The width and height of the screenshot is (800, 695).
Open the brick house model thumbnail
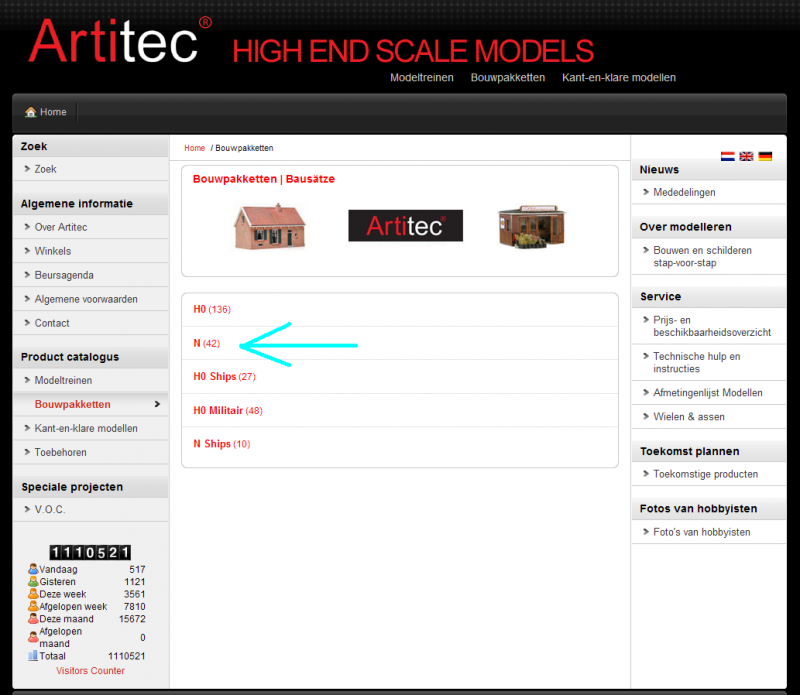pos(269,225)
